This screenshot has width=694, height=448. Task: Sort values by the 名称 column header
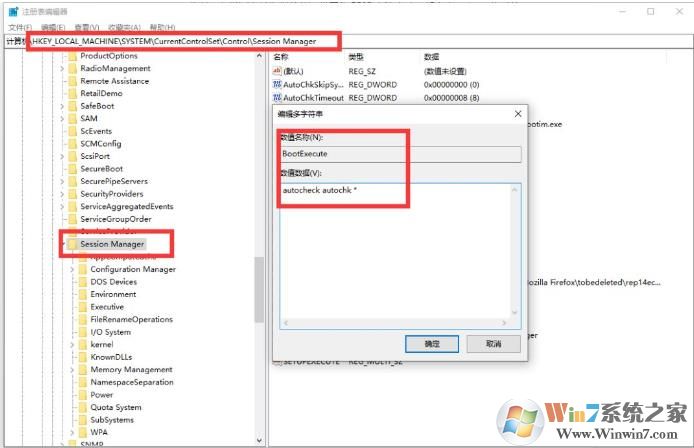pyautogui.click(x=281, y=57)
